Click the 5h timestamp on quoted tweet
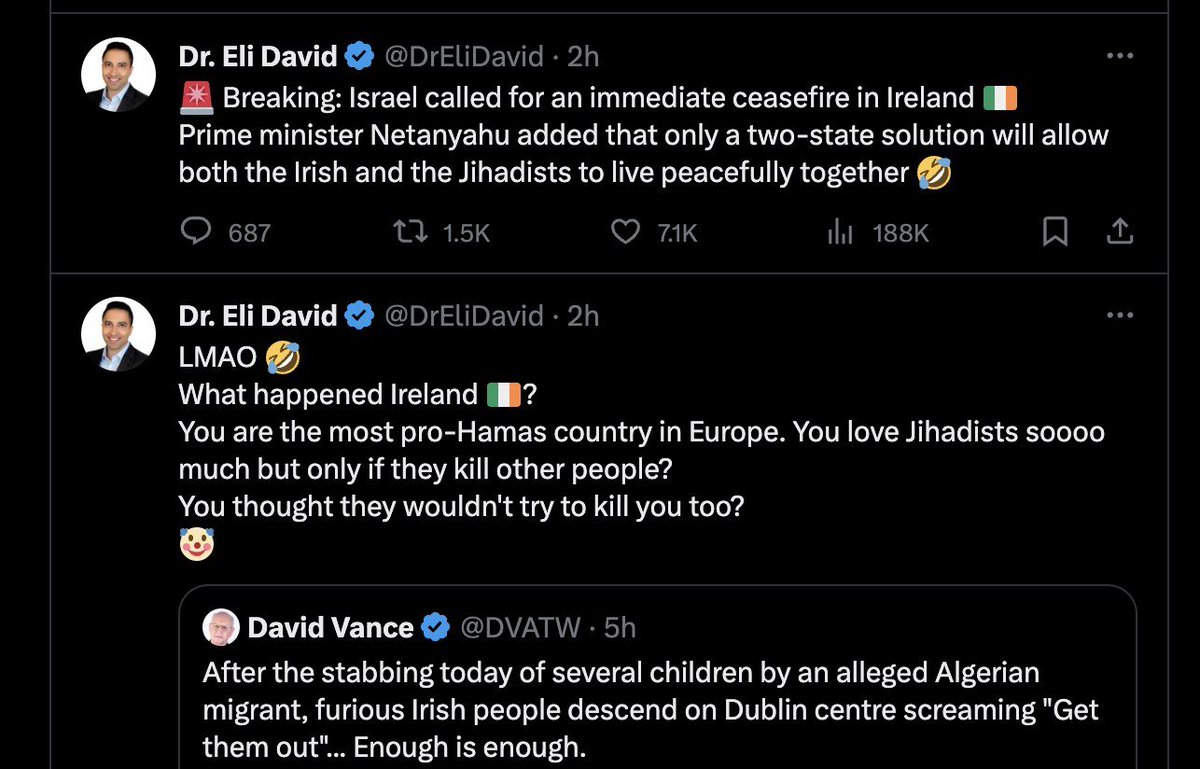Image resolution: width=1200 pixels, height=769 pixels. [x=621, y=627]
